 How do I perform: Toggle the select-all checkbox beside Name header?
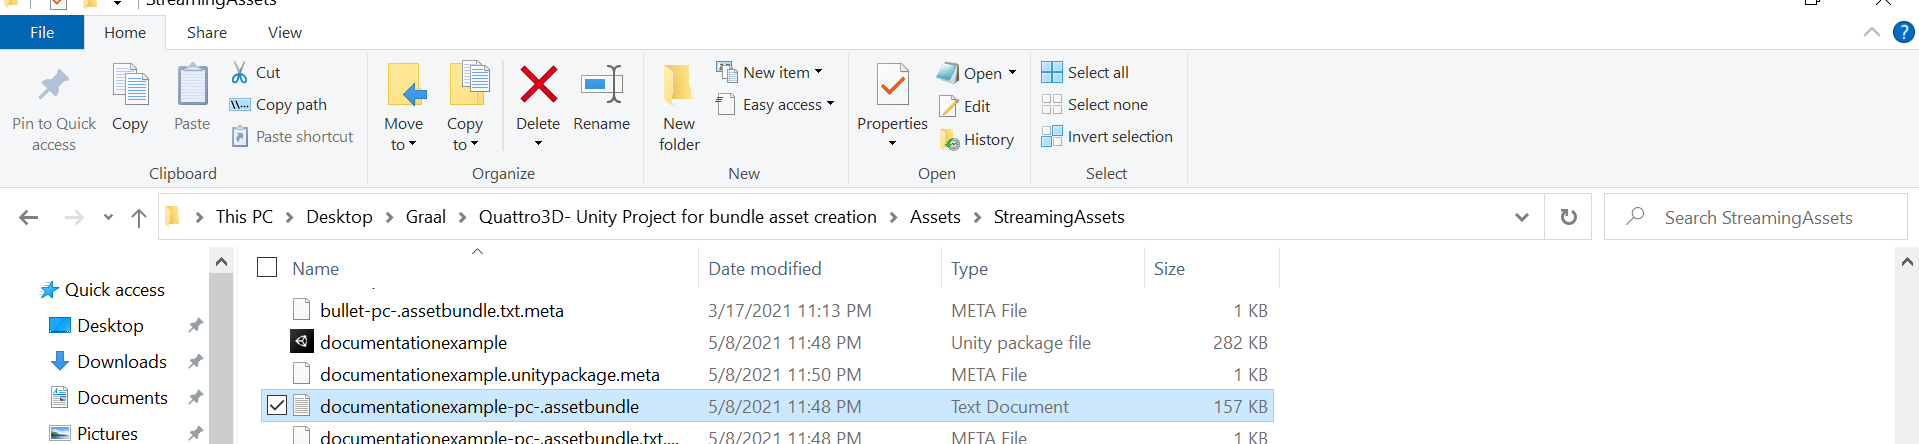(x=267, y=268)
